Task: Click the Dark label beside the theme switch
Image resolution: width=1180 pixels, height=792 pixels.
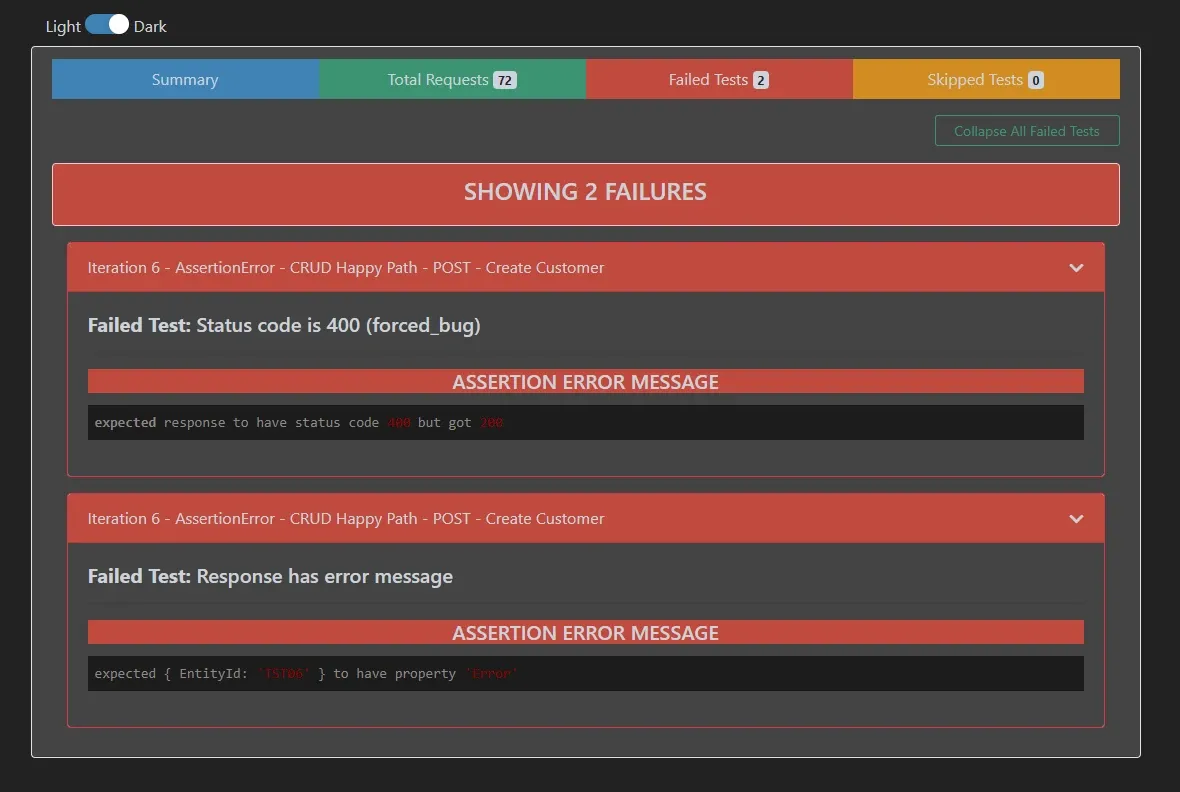Action: pyautogui.click(x=150, y=26)
